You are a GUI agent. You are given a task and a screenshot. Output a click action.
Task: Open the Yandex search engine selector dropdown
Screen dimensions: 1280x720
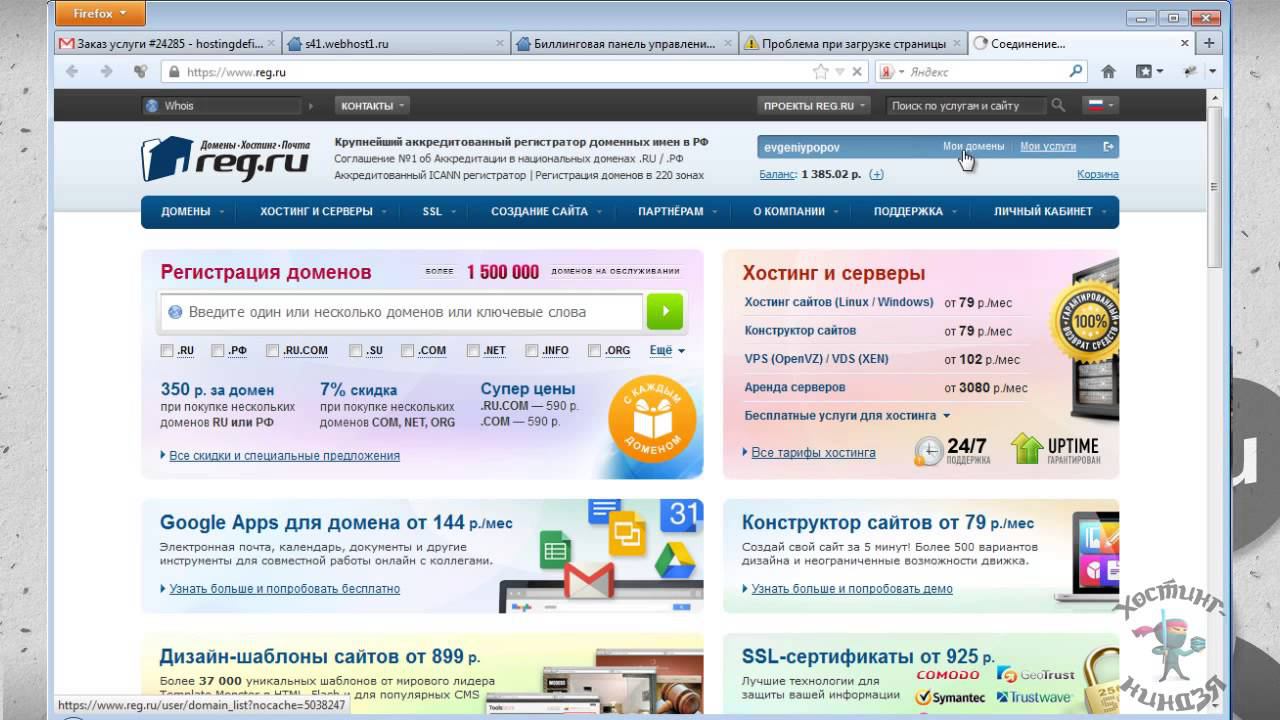[x=890, y=72]
